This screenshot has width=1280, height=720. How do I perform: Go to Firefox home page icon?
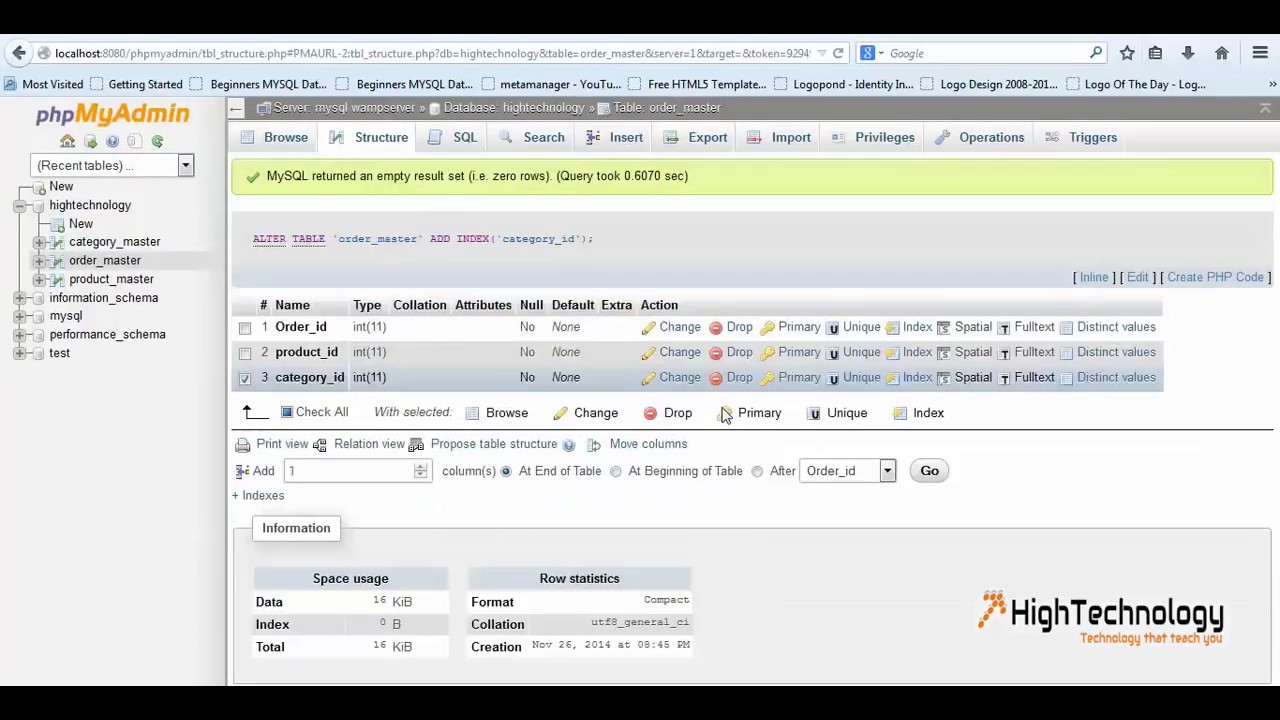coord(1221,53)
